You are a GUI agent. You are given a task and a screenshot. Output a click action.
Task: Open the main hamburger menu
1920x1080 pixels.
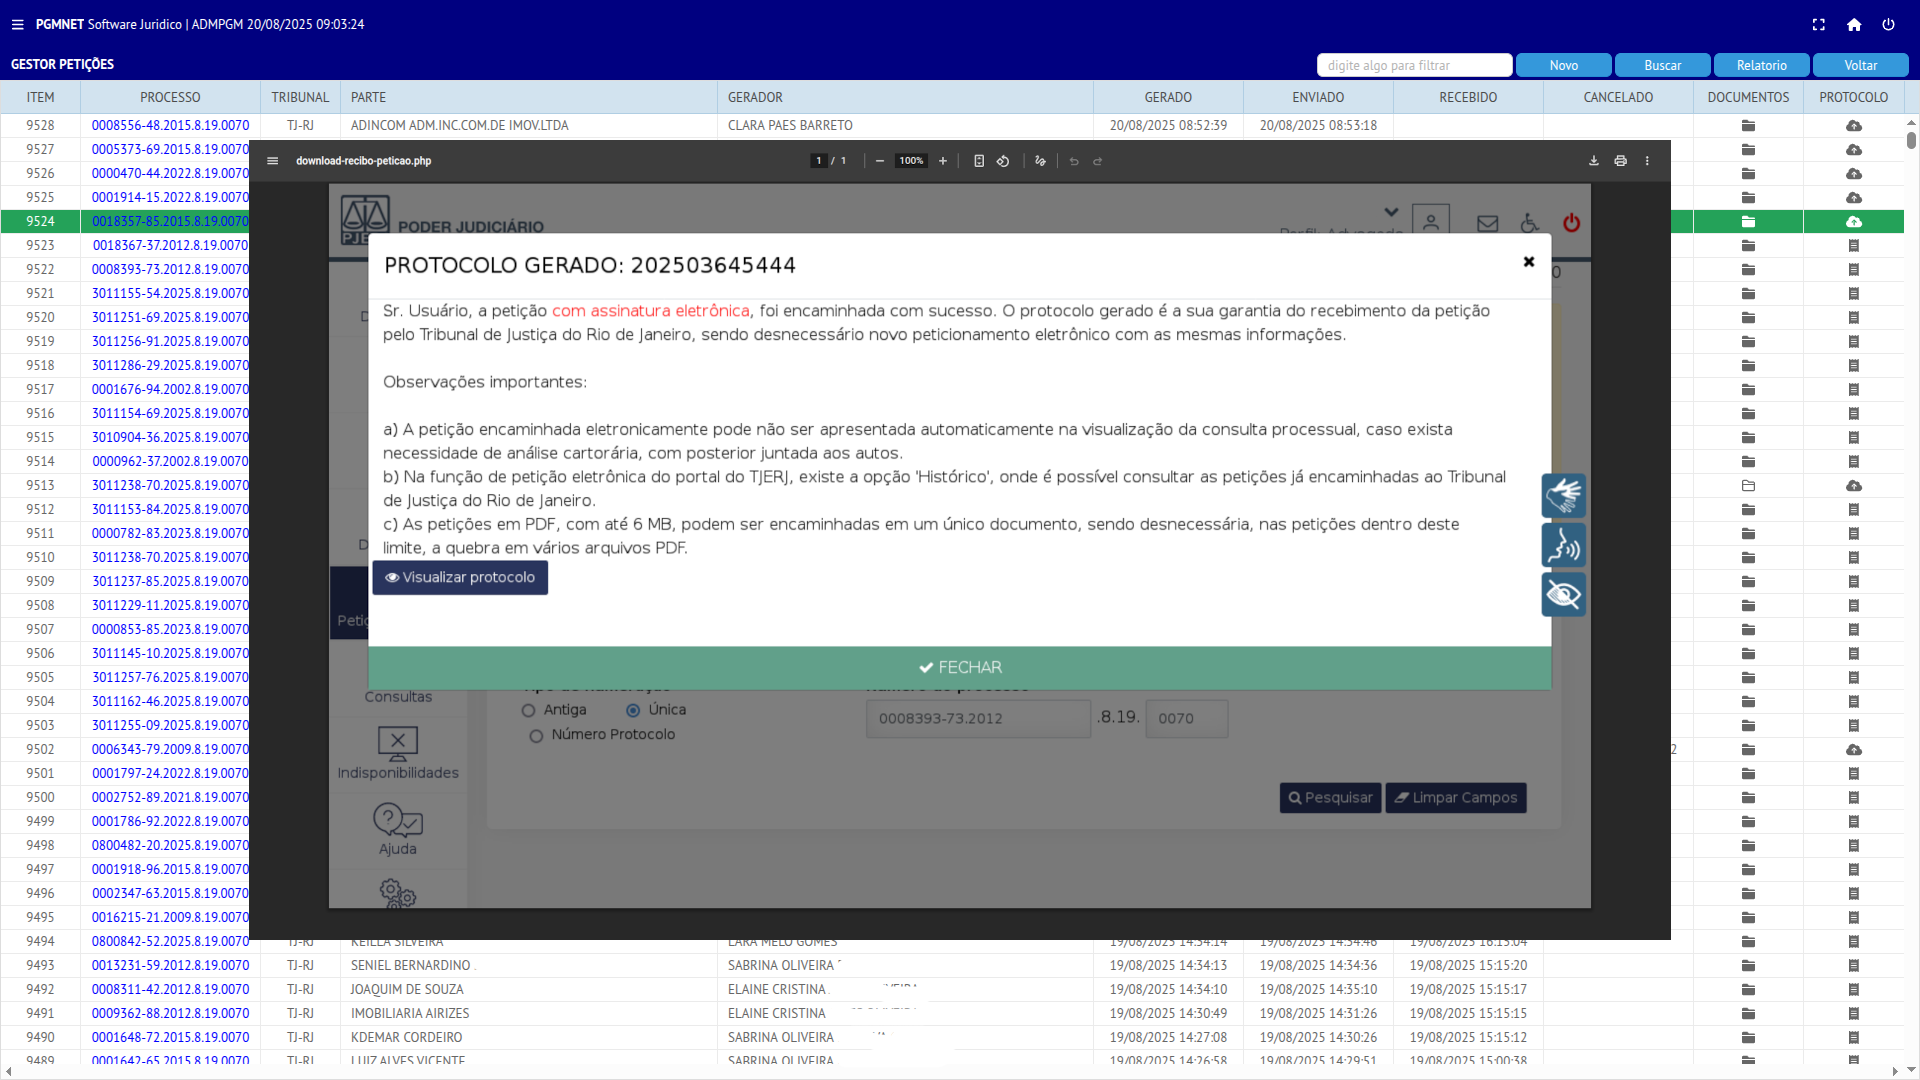(17, 25)
